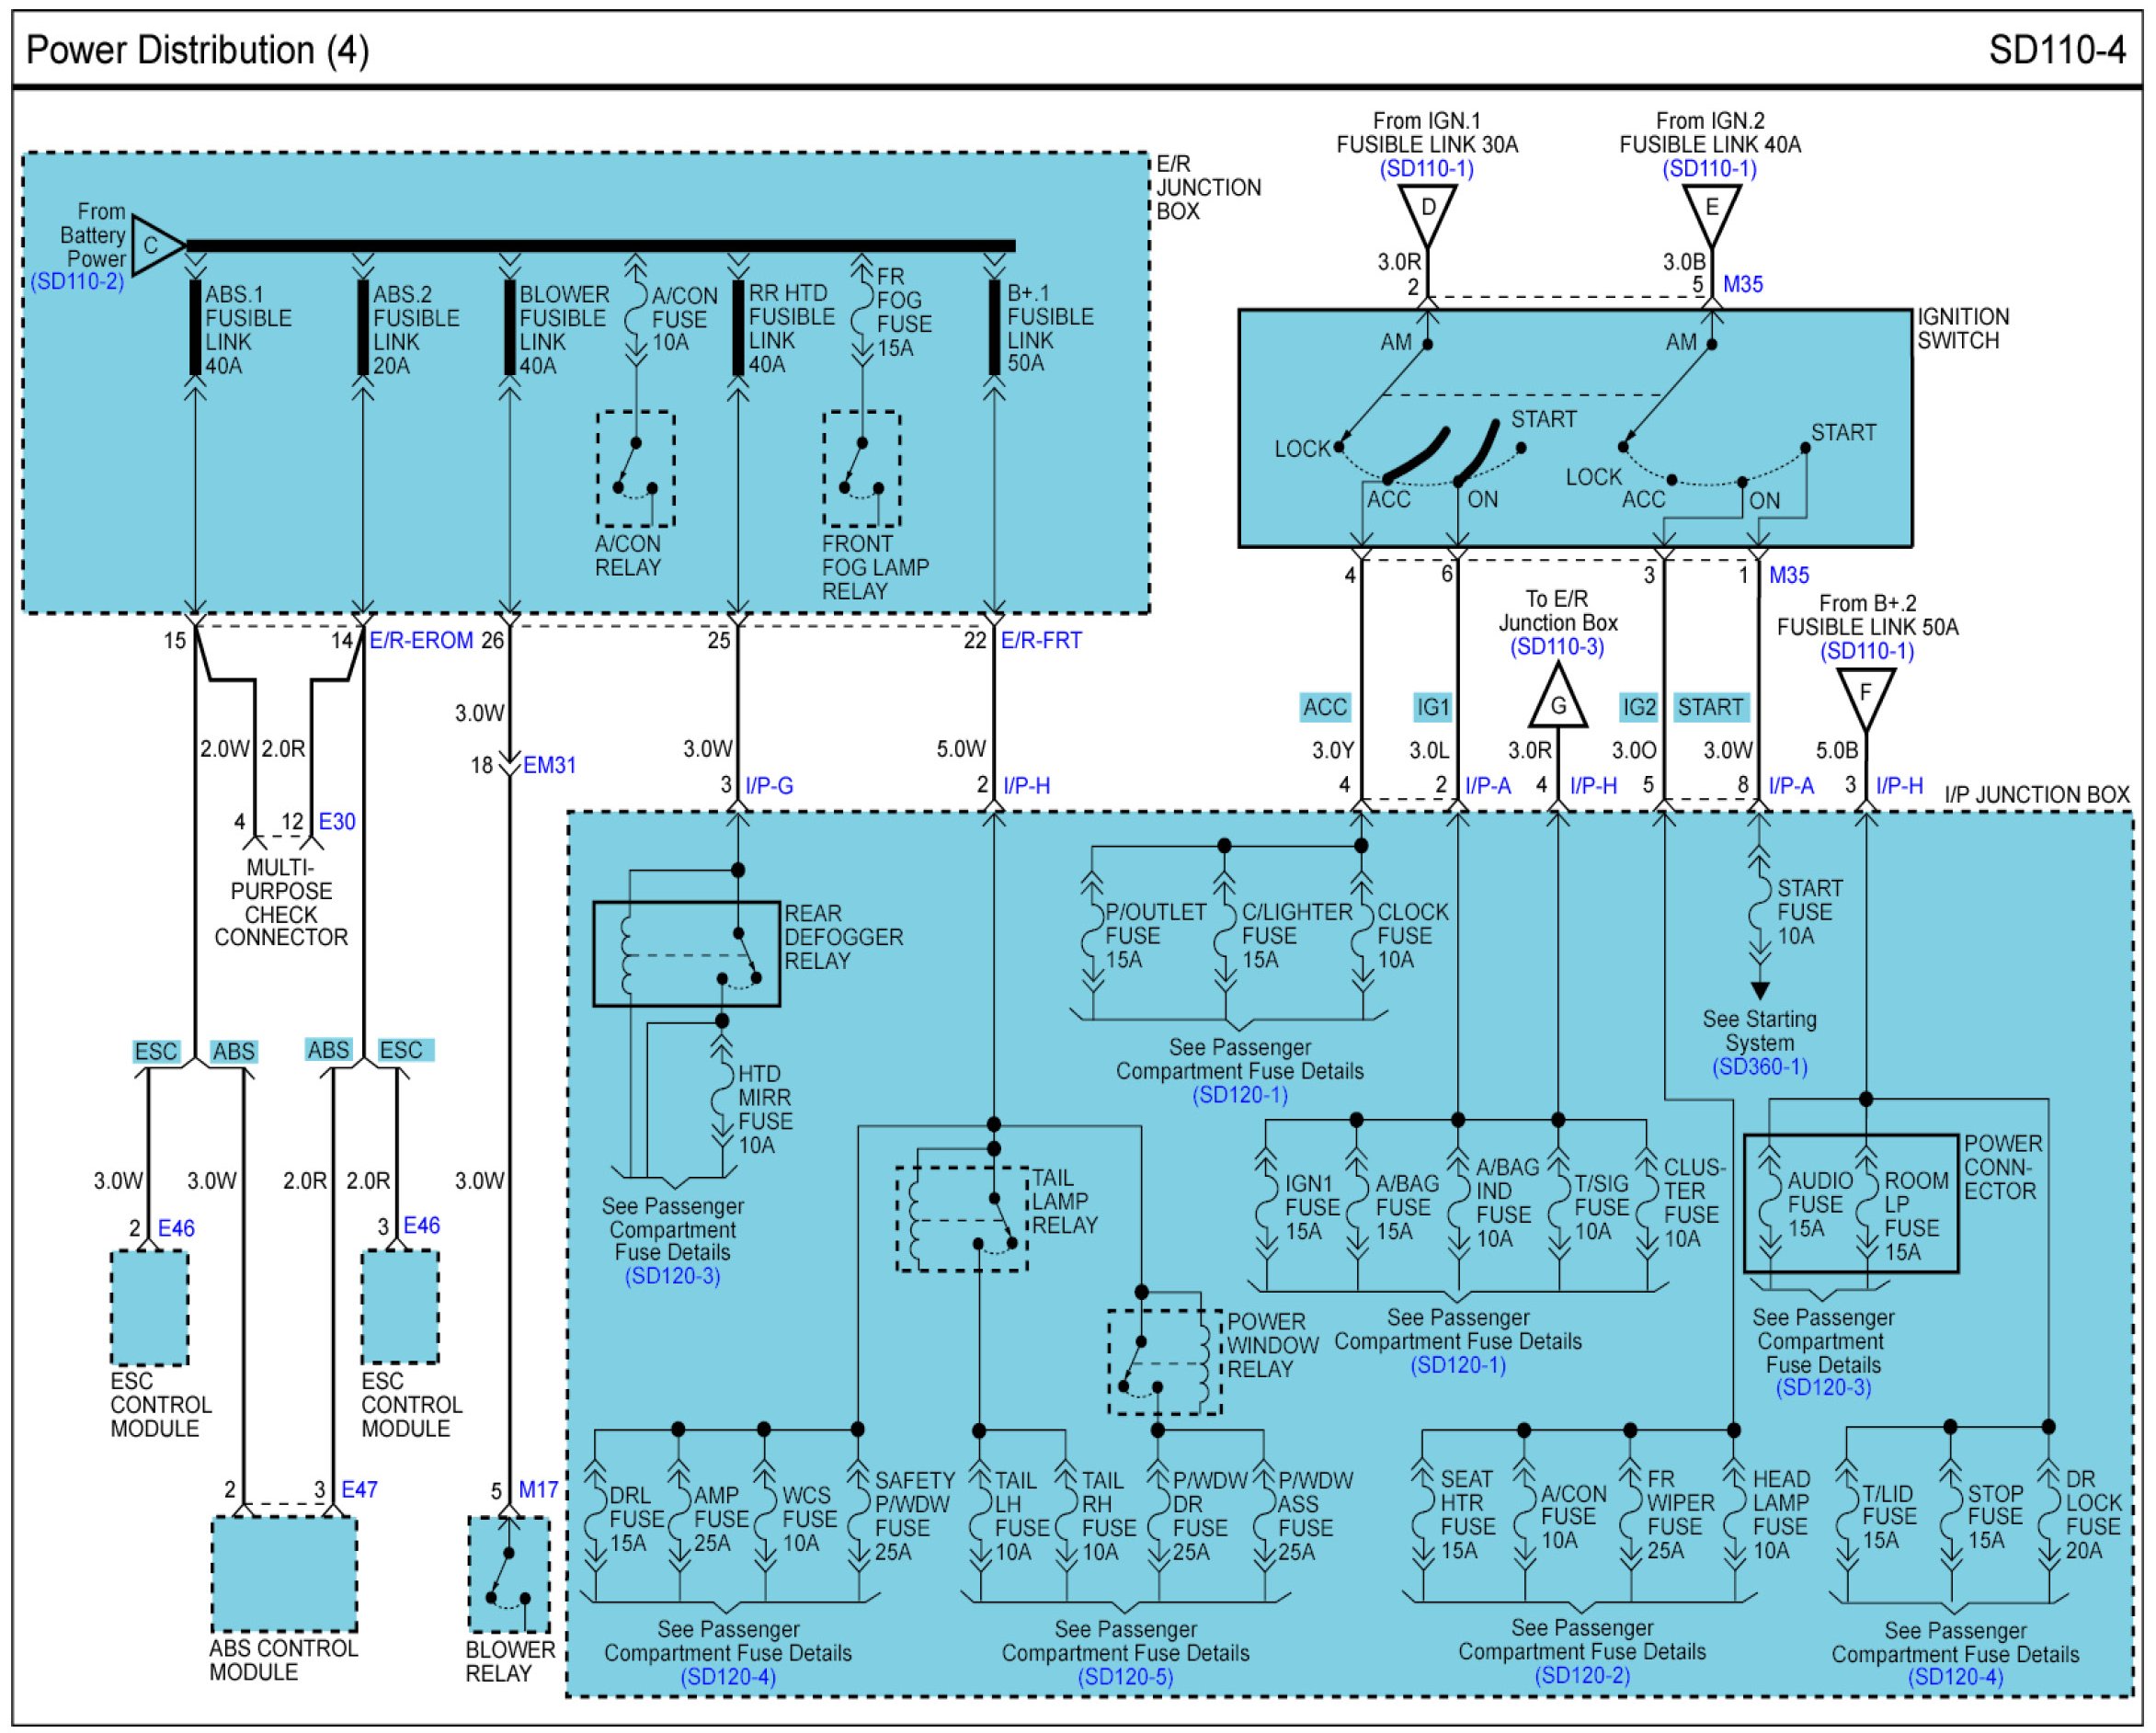Image resolution: width=2156 pixels, height=1733 pixels.
Task: Click the START circuit label tag
Action: (x=1709, y=708)
